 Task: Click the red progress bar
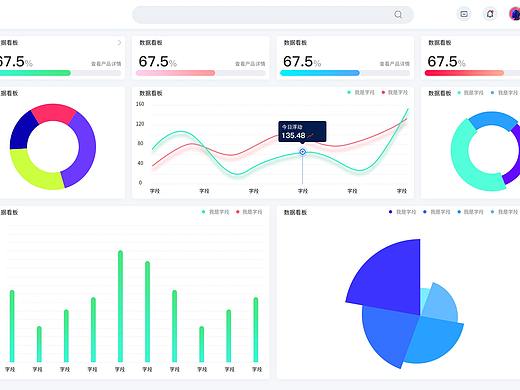(x=472, y=73)
